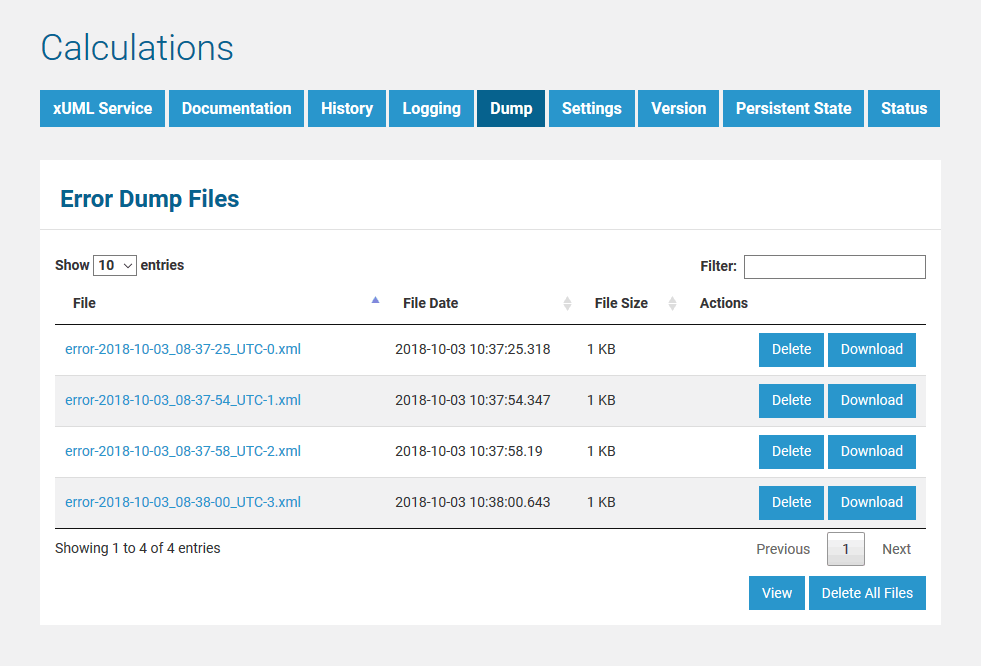Sort table by File column arrow

click(x=375, y=300)
